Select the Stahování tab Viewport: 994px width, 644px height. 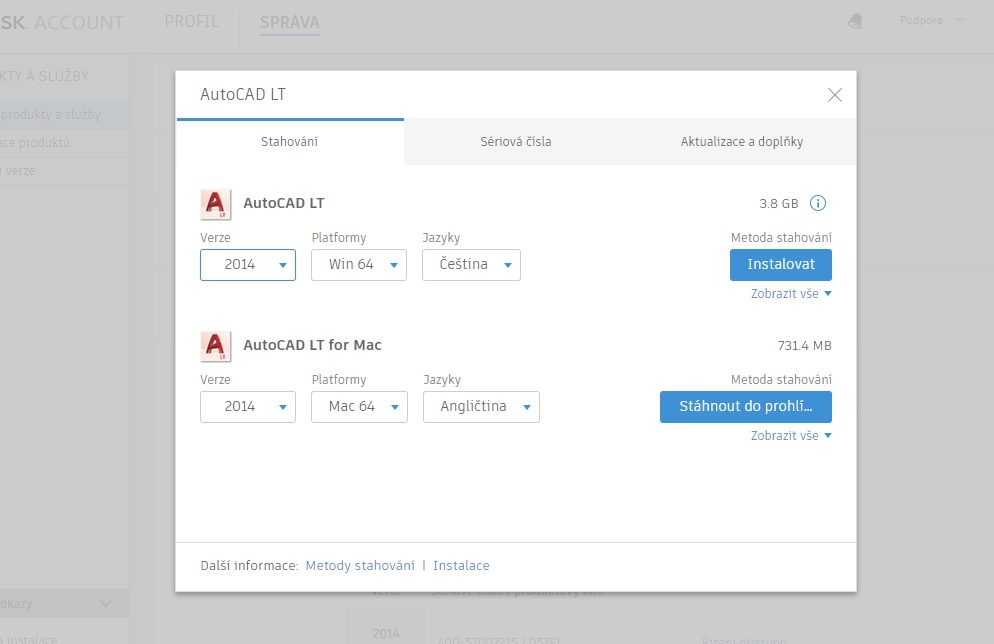290,142
